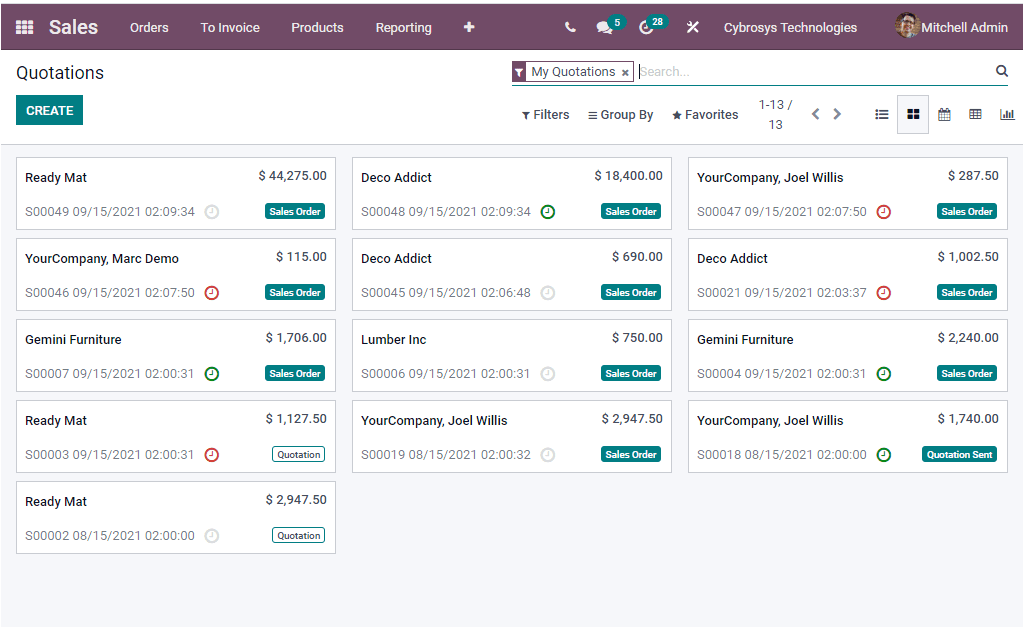Switch to list view
1024x628 pixels.
coord(881,114)
